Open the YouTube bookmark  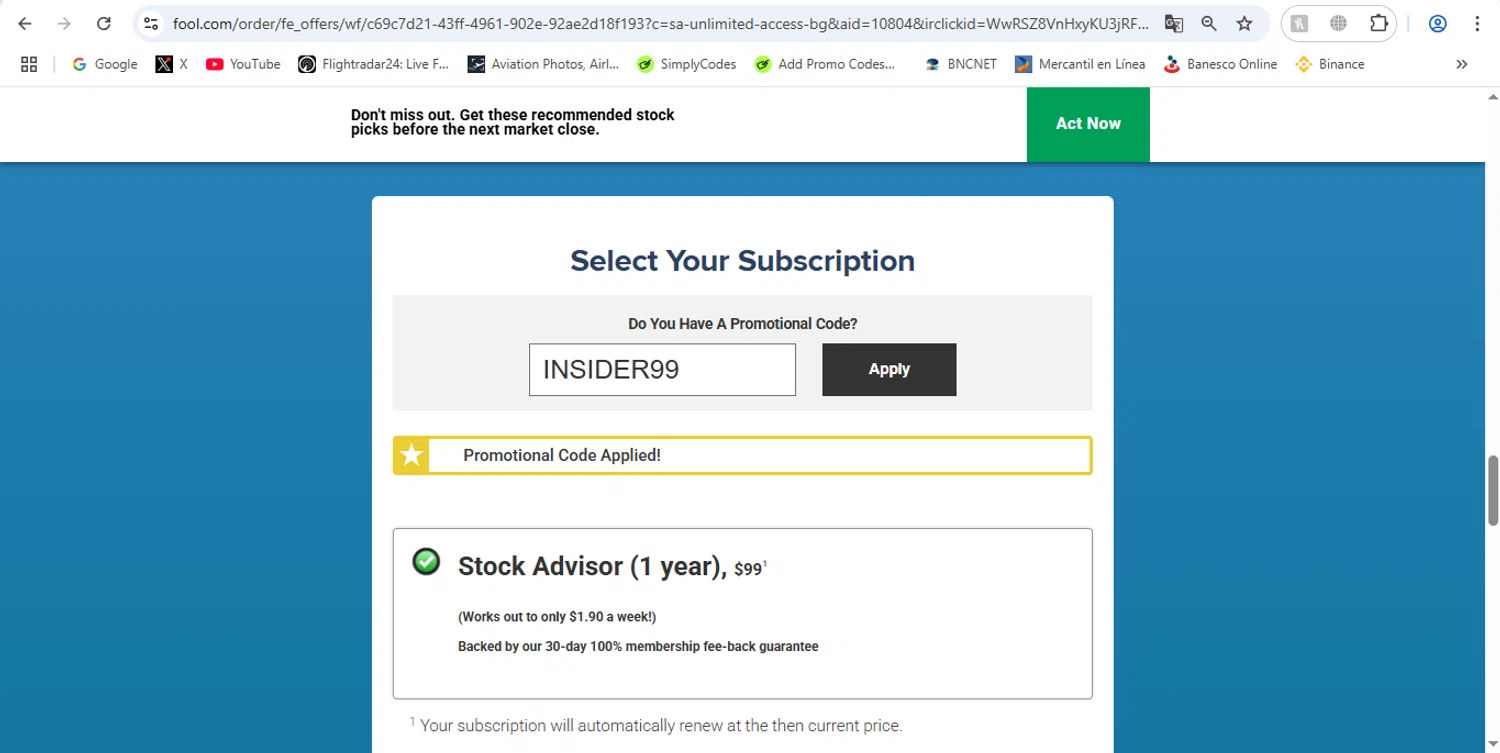click(x=243, y=64)
